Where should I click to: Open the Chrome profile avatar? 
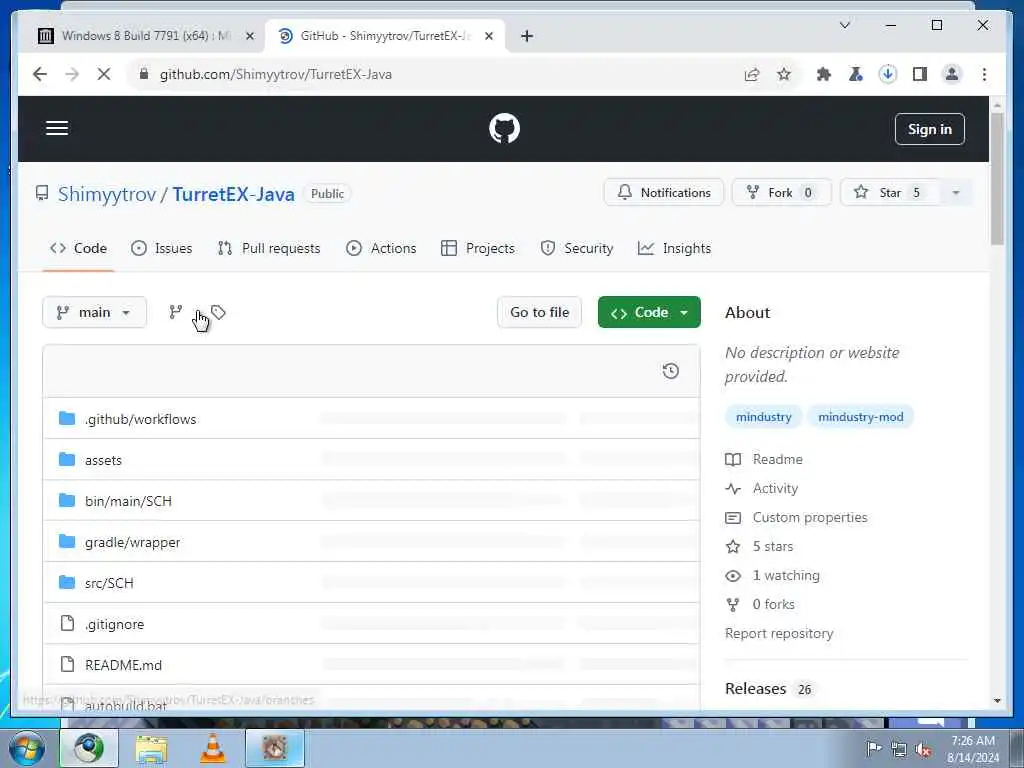952,74
